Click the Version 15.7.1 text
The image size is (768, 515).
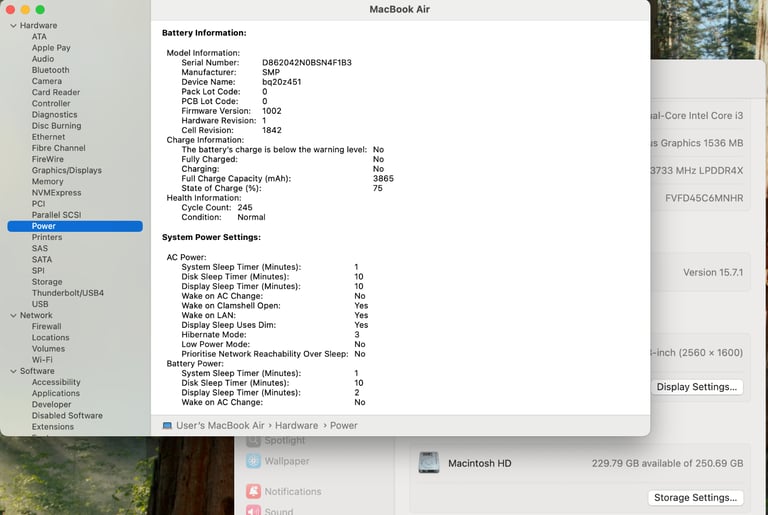713,272
